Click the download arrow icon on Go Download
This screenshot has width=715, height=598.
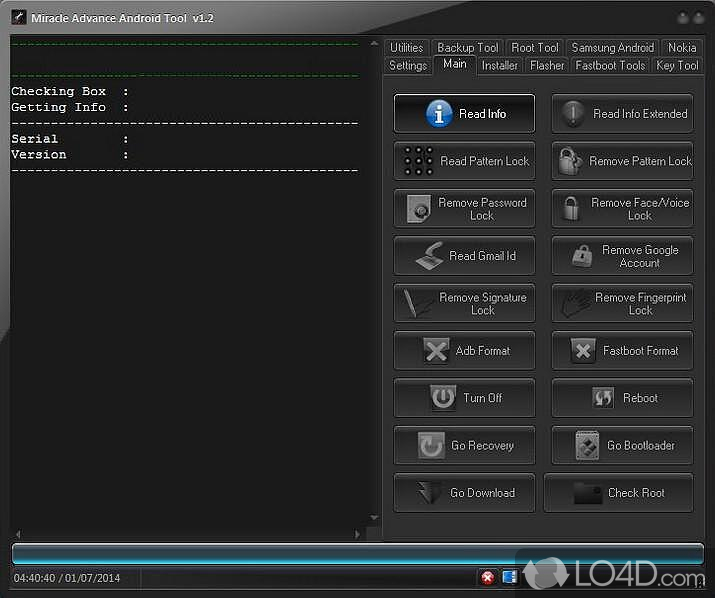pos(428,493)
